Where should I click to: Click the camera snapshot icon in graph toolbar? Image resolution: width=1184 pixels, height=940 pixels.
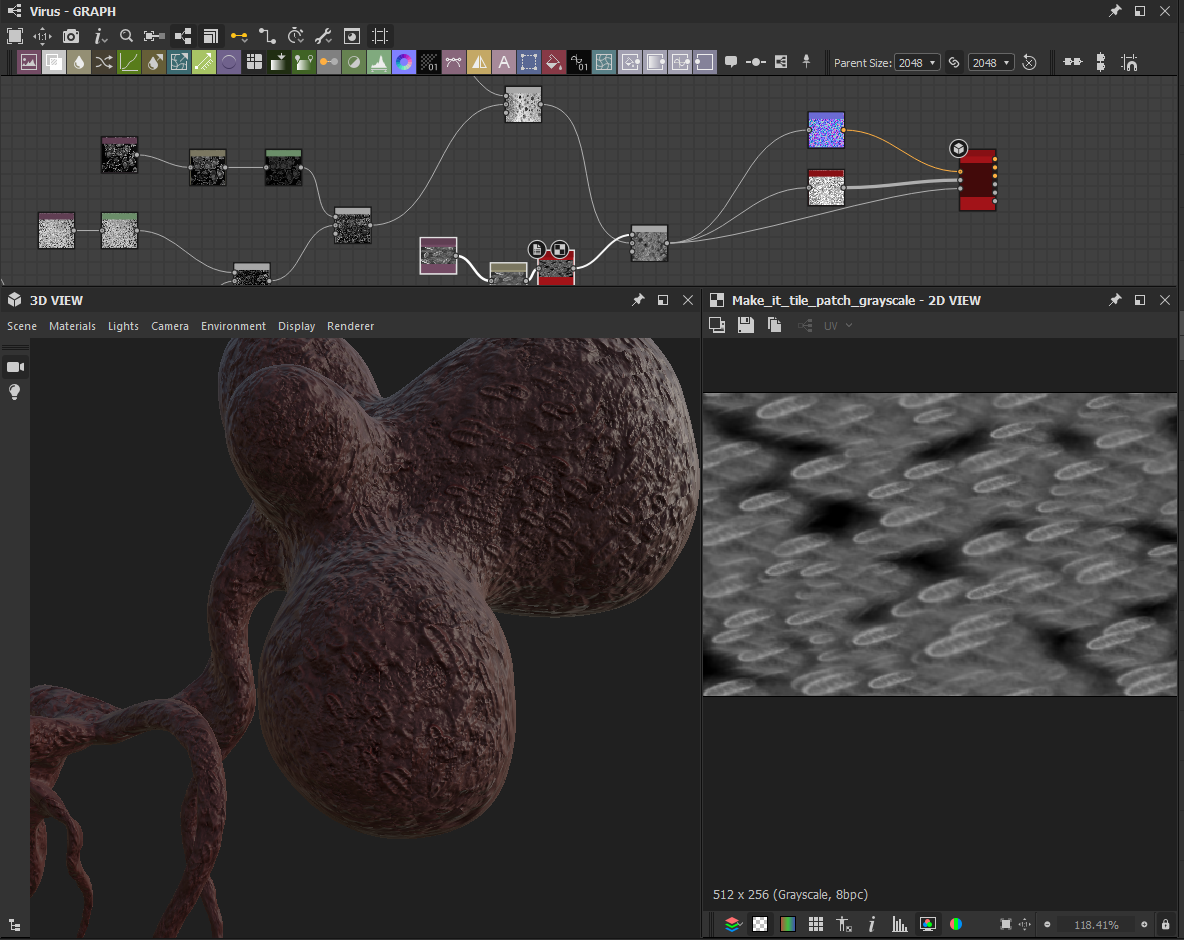pos(71,36)
